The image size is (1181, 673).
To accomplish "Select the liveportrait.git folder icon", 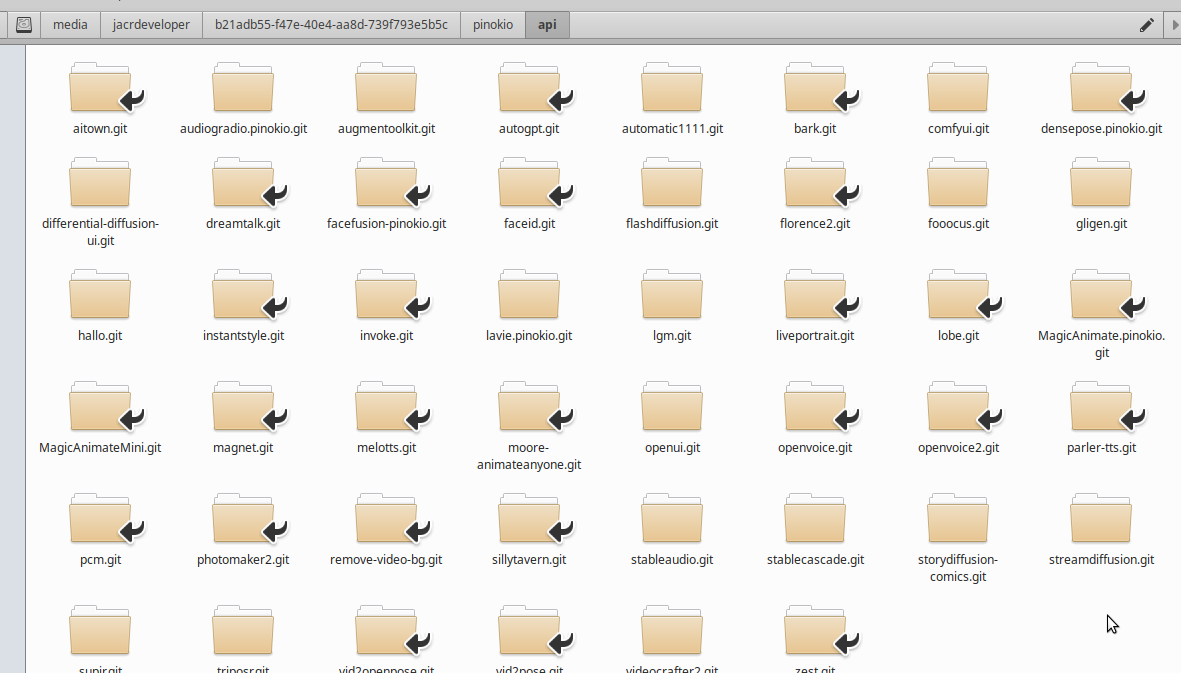I will [815, 296].
